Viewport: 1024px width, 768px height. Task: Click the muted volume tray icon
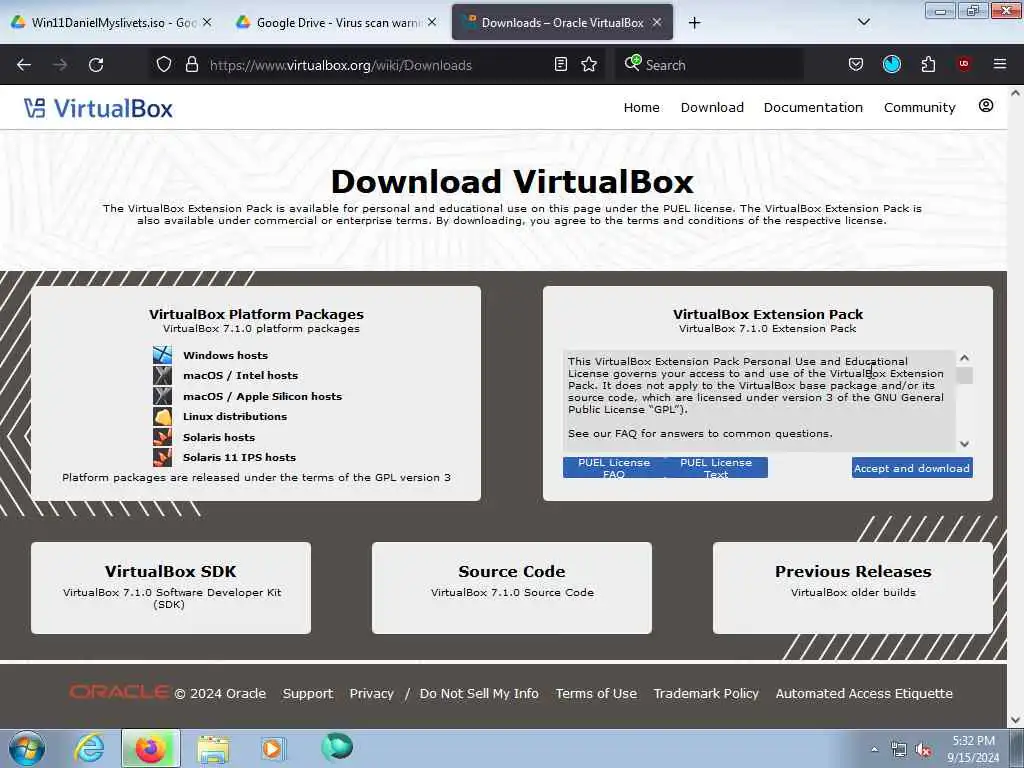point(923,750)
